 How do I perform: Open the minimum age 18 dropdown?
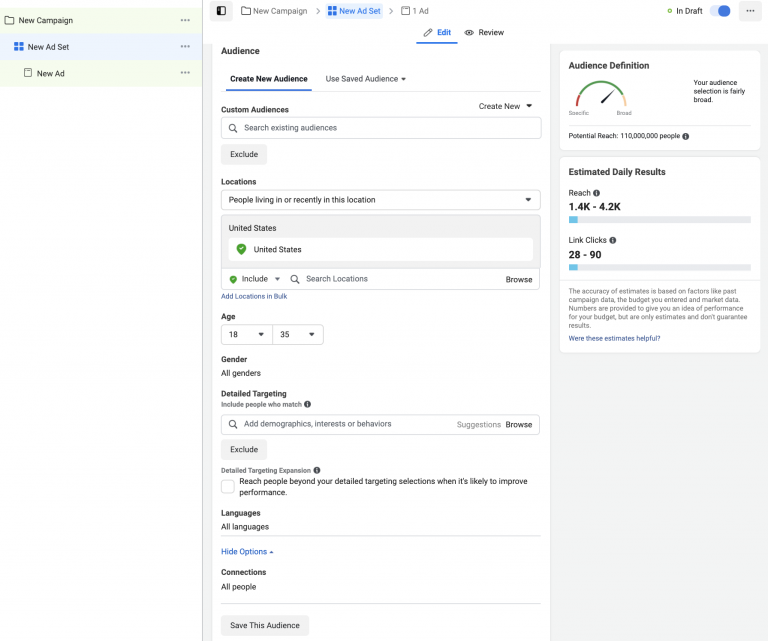point(246,335)
